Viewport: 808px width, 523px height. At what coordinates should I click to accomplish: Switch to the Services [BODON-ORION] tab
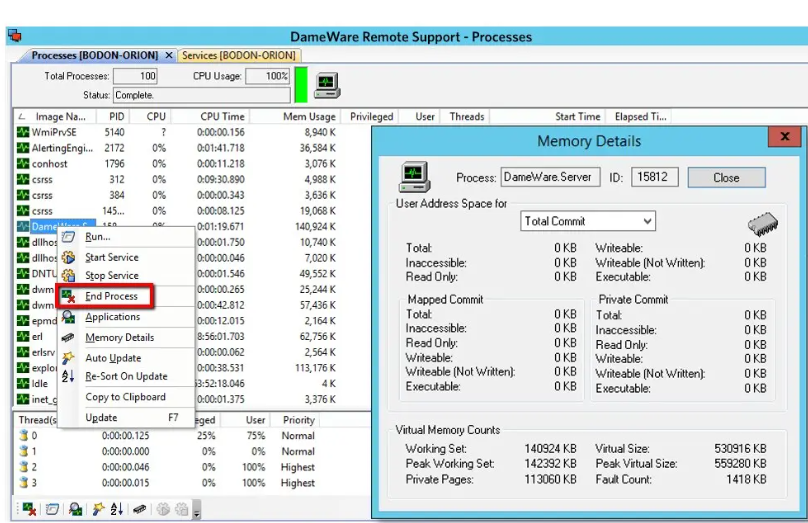click(239, 55)
